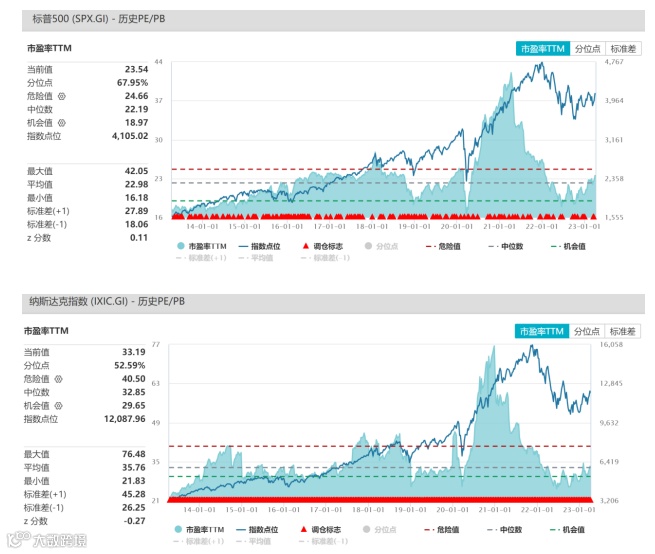The height and width of the screenshot is (554, 655).
Task: Toggle 危险值 legend line in 标普500 chart
Action: pyautogui.click(x=443, y=247)
